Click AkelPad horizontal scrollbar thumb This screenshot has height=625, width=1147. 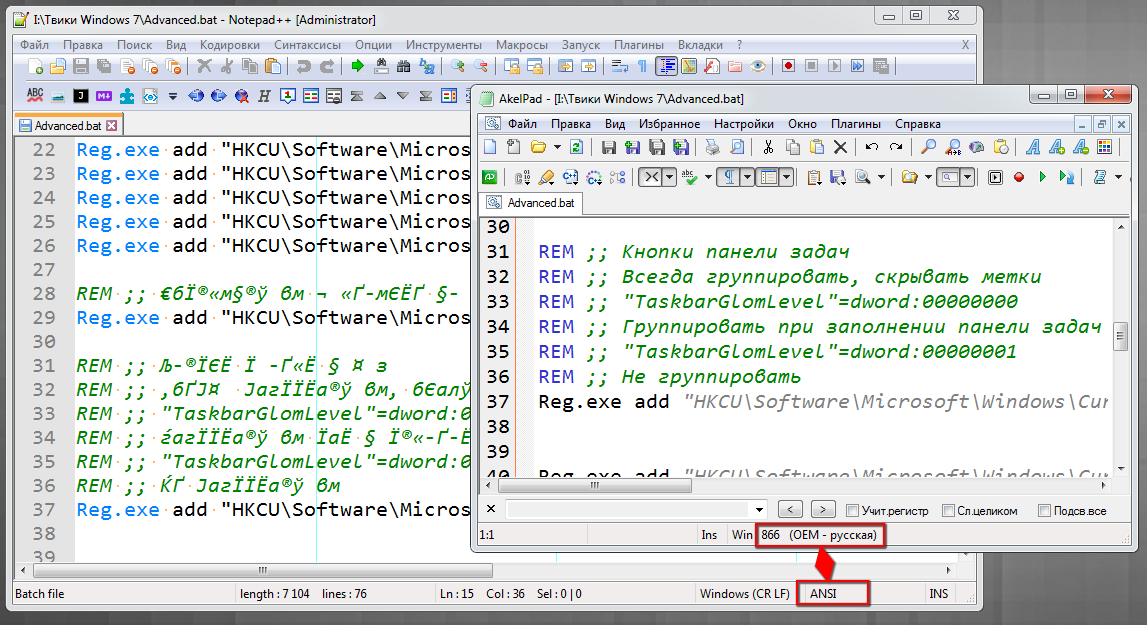pos(595,485)
